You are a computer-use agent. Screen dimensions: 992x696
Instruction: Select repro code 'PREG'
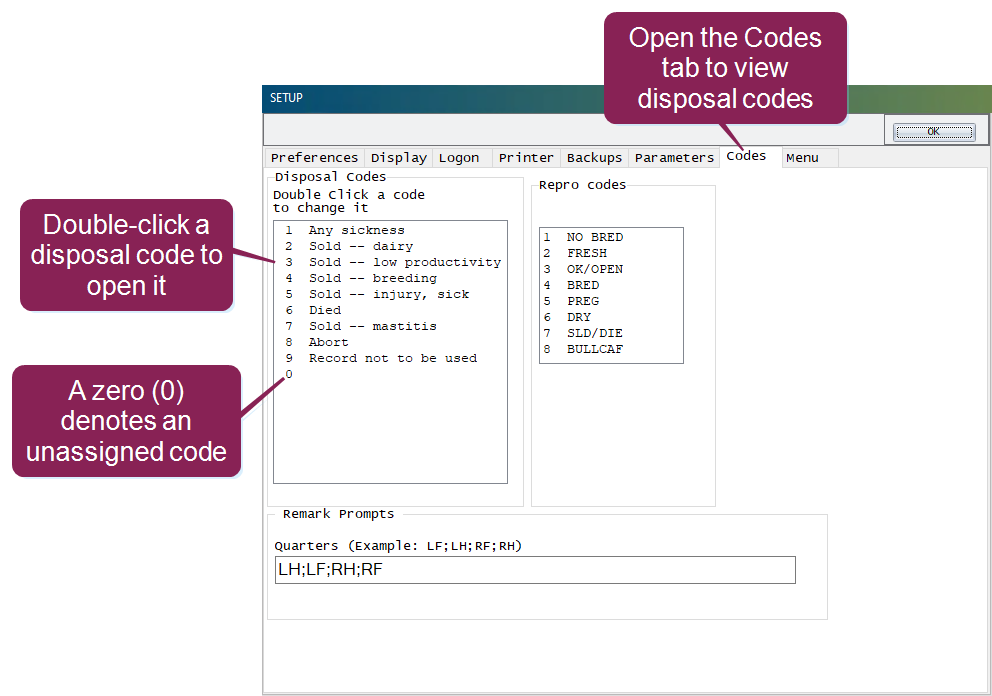tap(611, 301)
